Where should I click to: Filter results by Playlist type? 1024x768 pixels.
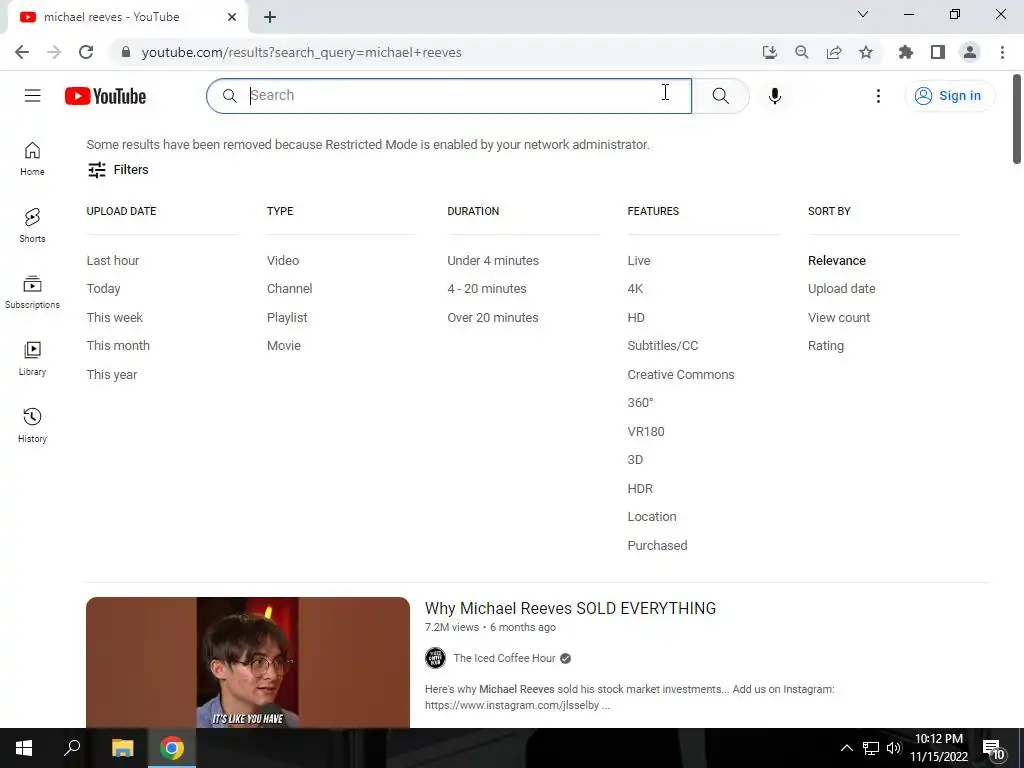tap(287, 317)
